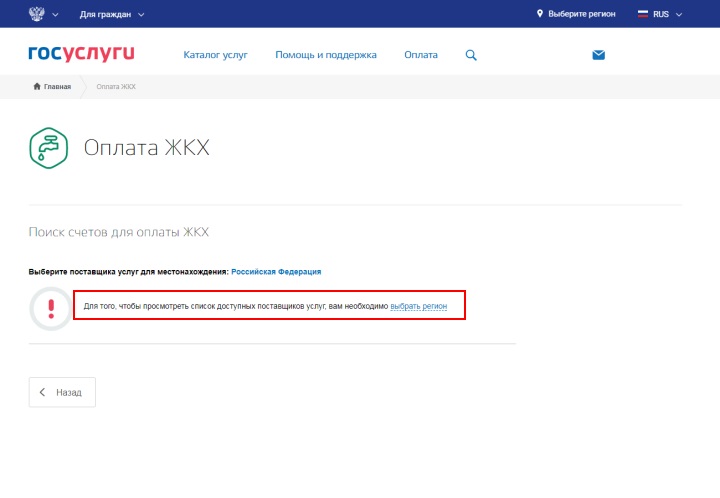Open 'Выберите регион' in the top bar

[581, 14]
